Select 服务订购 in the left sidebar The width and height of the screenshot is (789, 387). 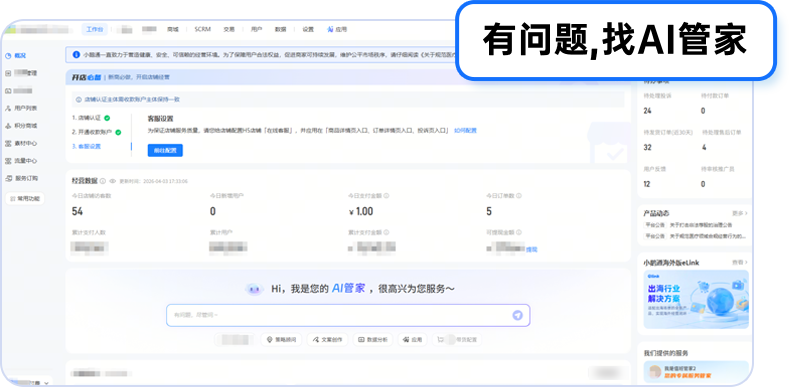point(27,178)
